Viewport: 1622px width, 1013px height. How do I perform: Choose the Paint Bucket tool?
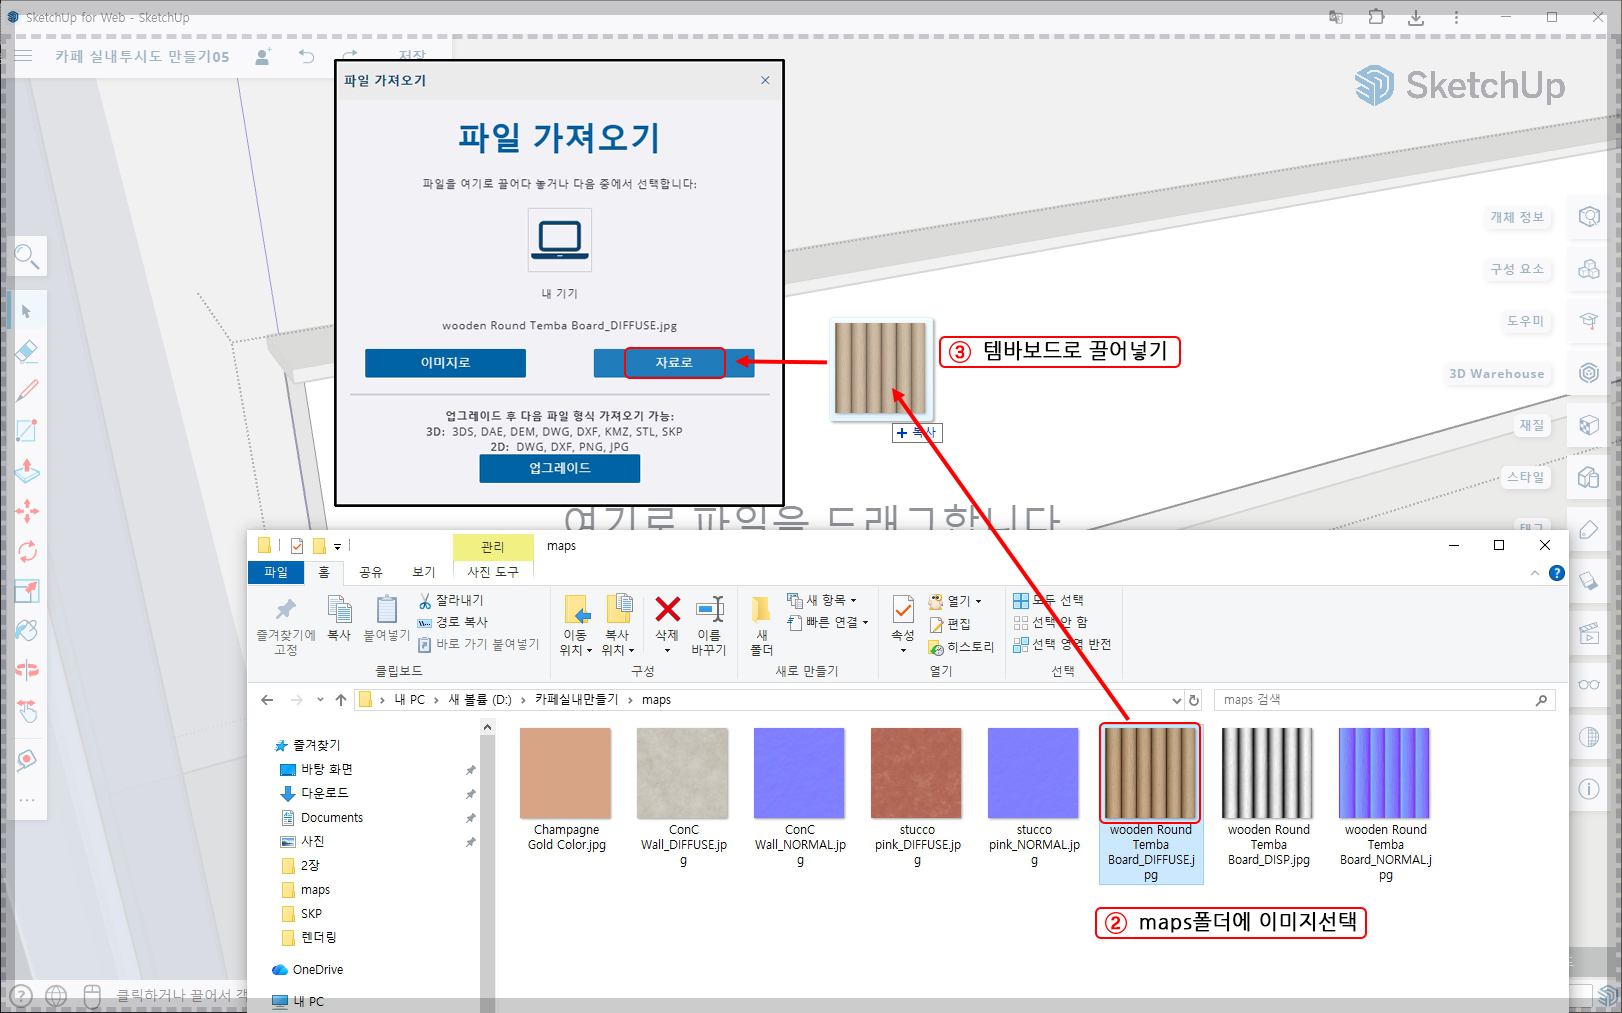click(x=27, y=630)
